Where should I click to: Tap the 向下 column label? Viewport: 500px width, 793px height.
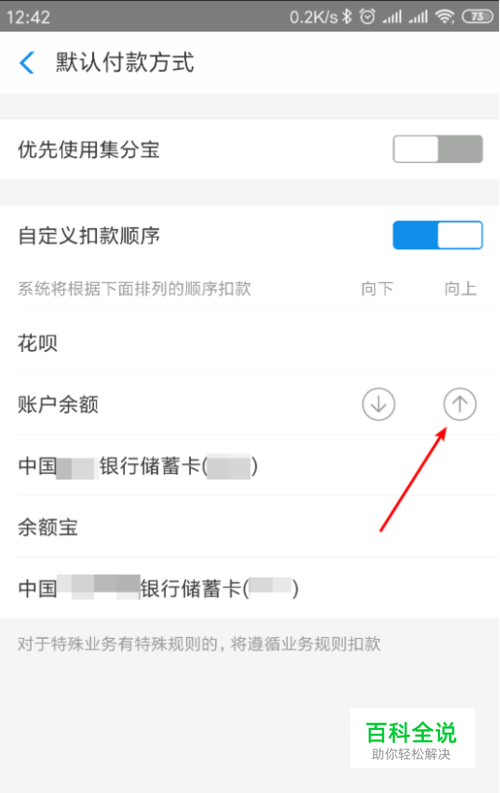[x=377, y=289]
